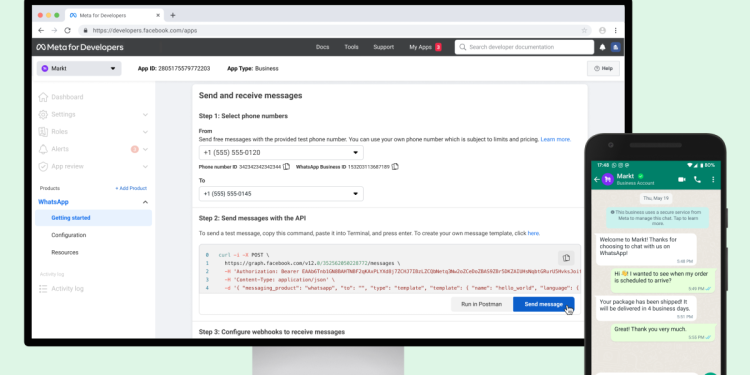Open a new browser tab with the plus icon
The image size is (750, 375).
pos(173,15)
